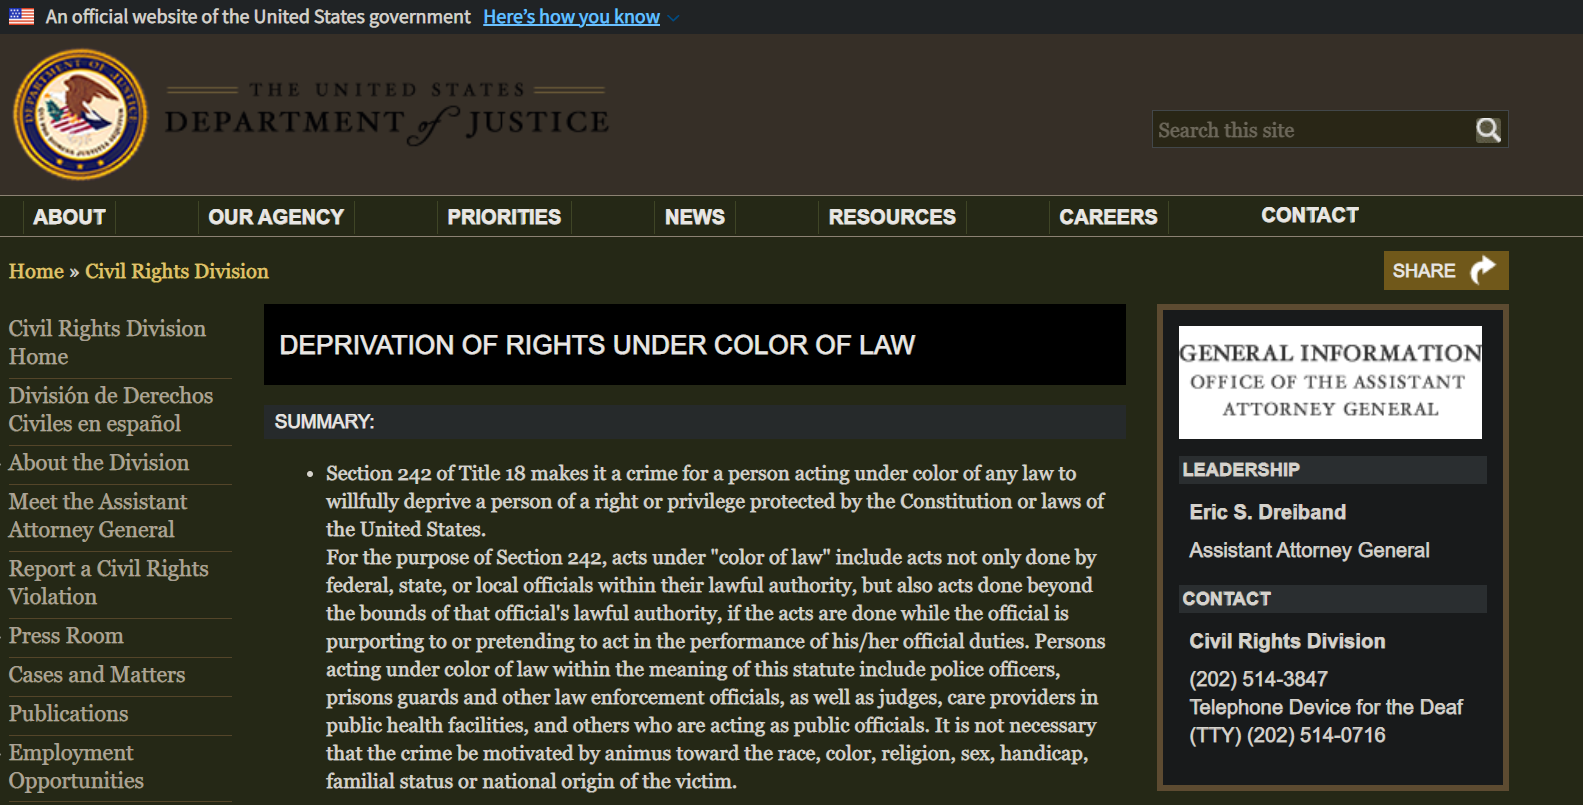Open the CAREERS menu
Image resolution: width=1583 pixels, height=805 pixels.
pyautogui.click(x=1108, y=217)
